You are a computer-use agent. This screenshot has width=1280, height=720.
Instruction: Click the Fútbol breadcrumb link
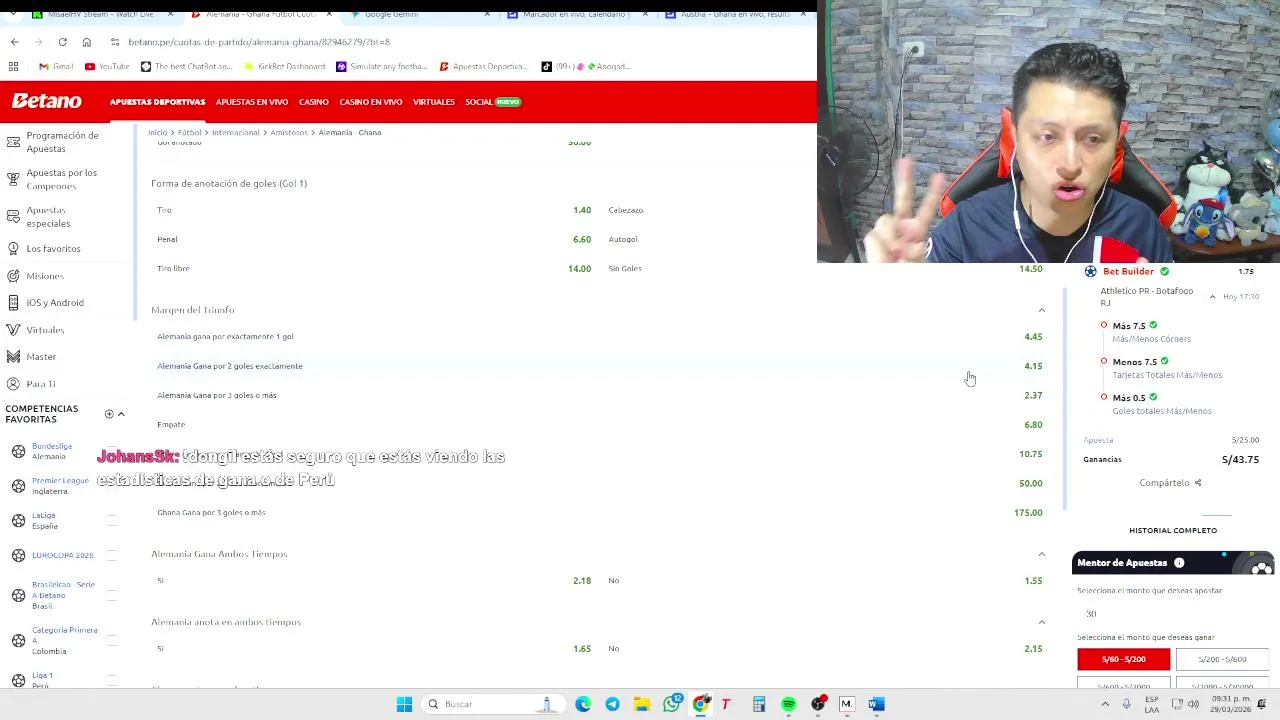[x=189, y=132]
